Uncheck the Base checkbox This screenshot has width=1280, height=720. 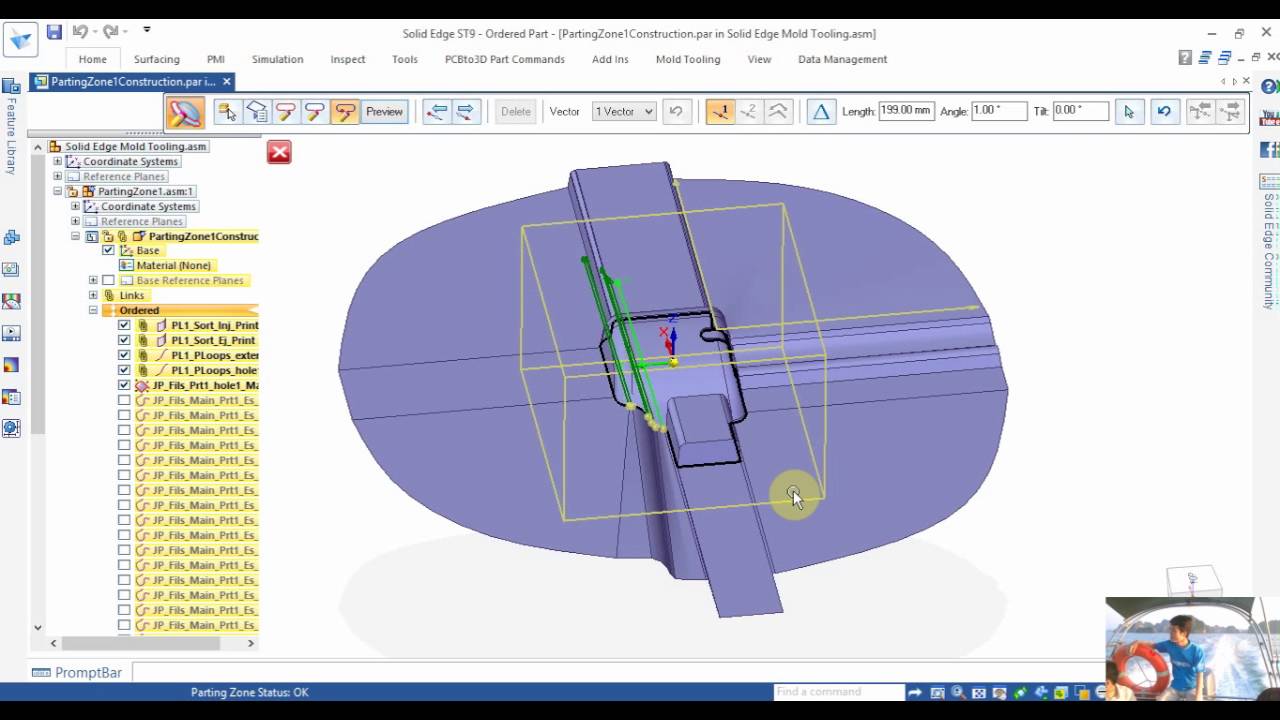pyautogui.click(x=108, y=250)
